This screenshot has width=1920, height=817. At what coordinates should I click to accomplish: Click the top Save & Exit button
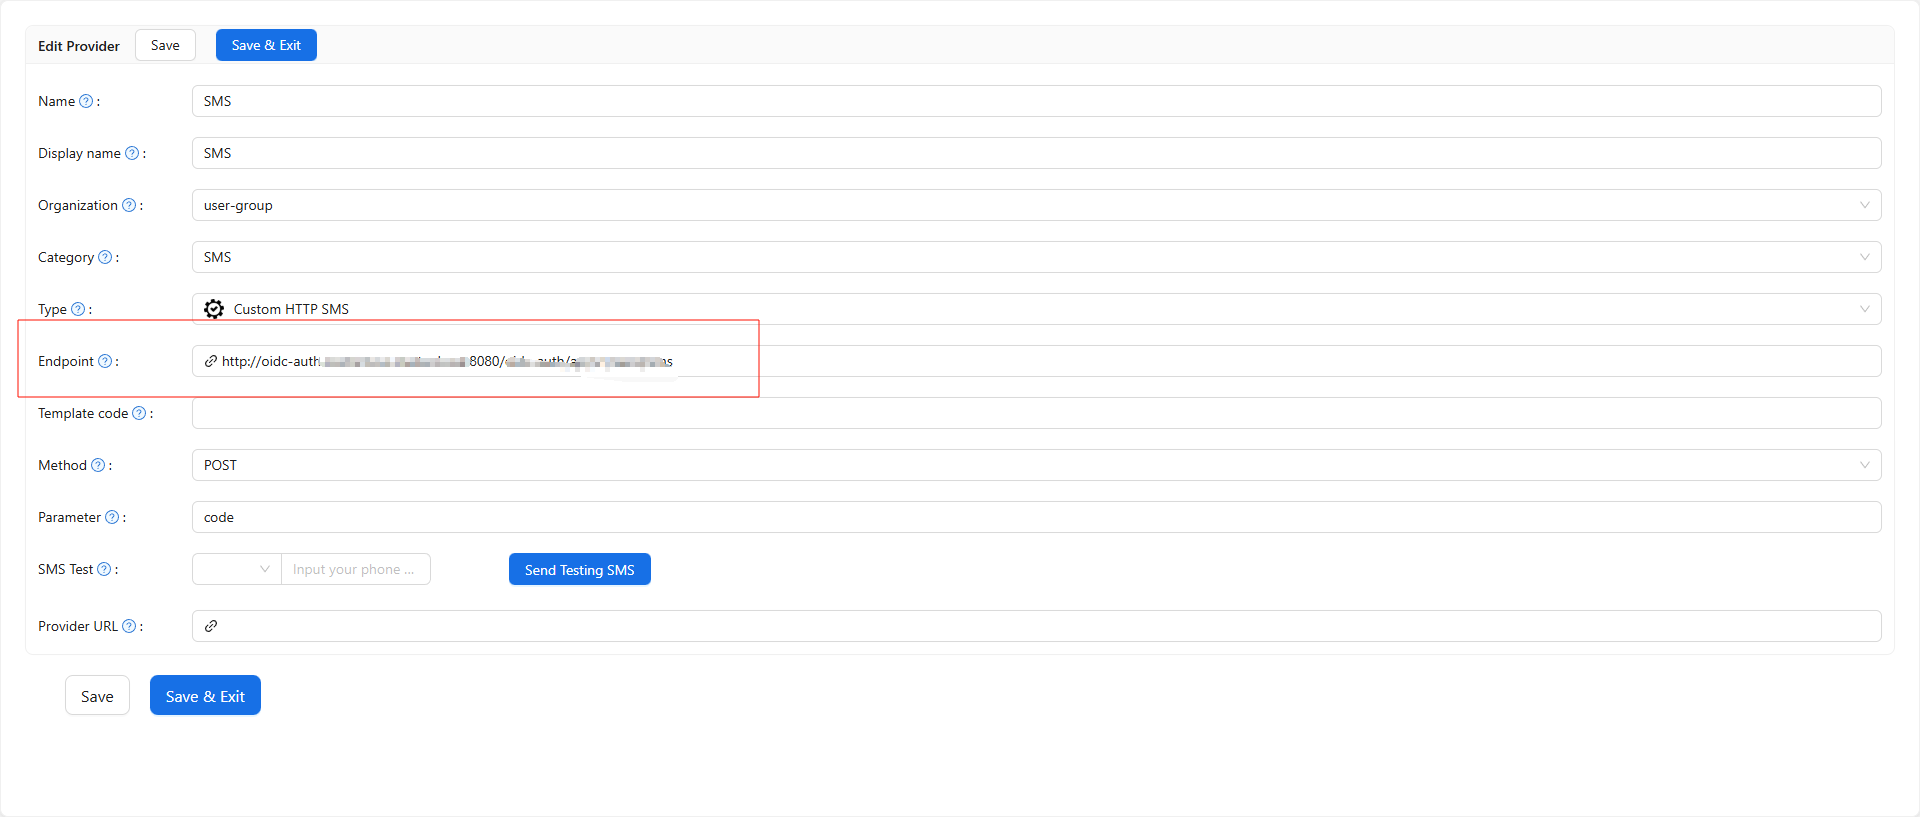[266, 45]
